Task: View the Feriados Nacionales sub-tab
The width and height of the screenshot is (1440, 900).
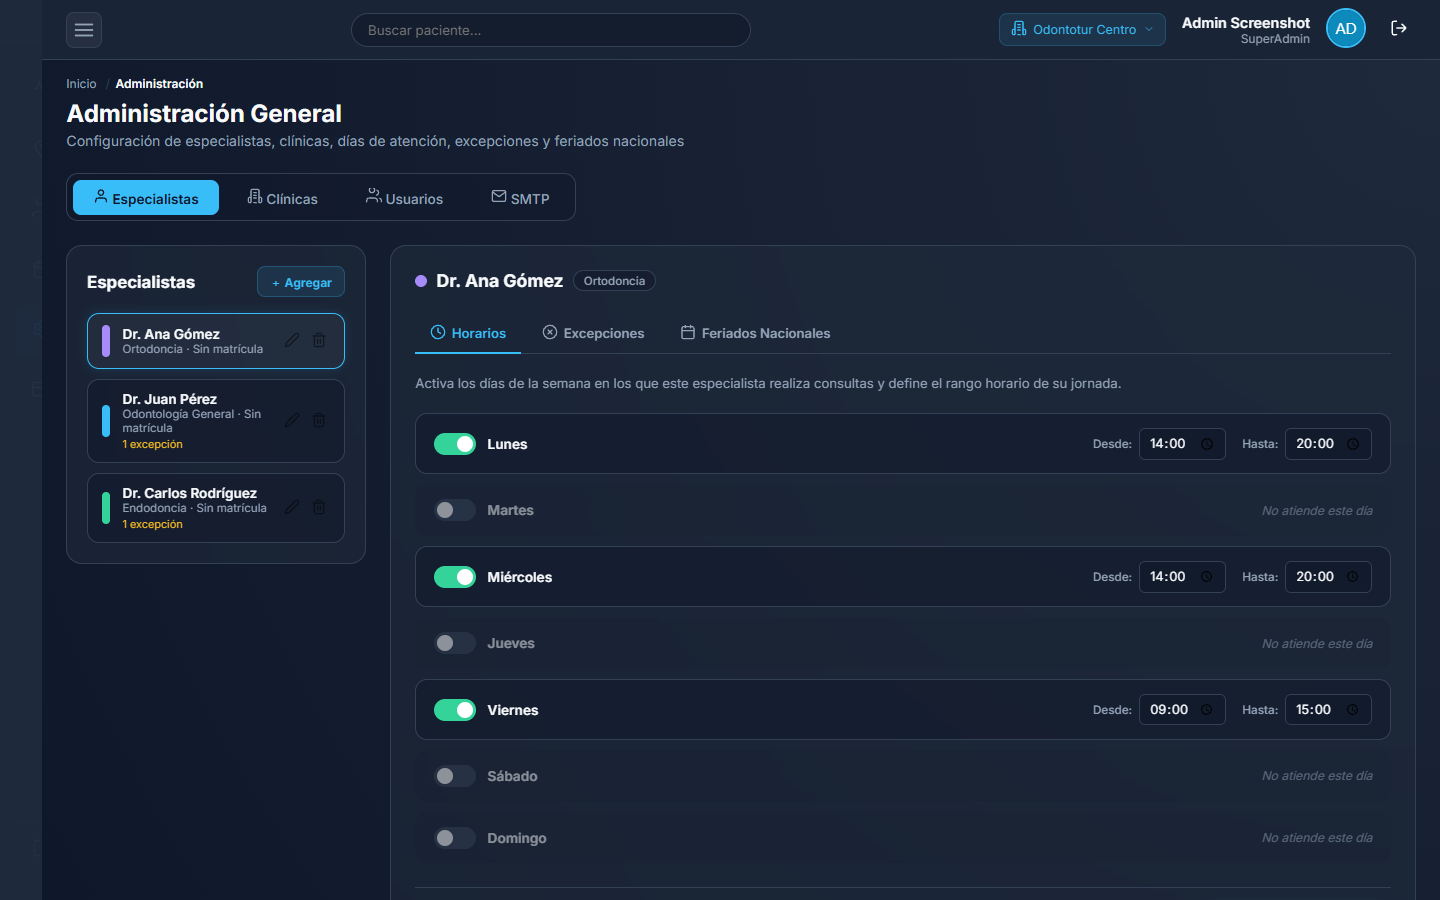Action: point(755,333)
